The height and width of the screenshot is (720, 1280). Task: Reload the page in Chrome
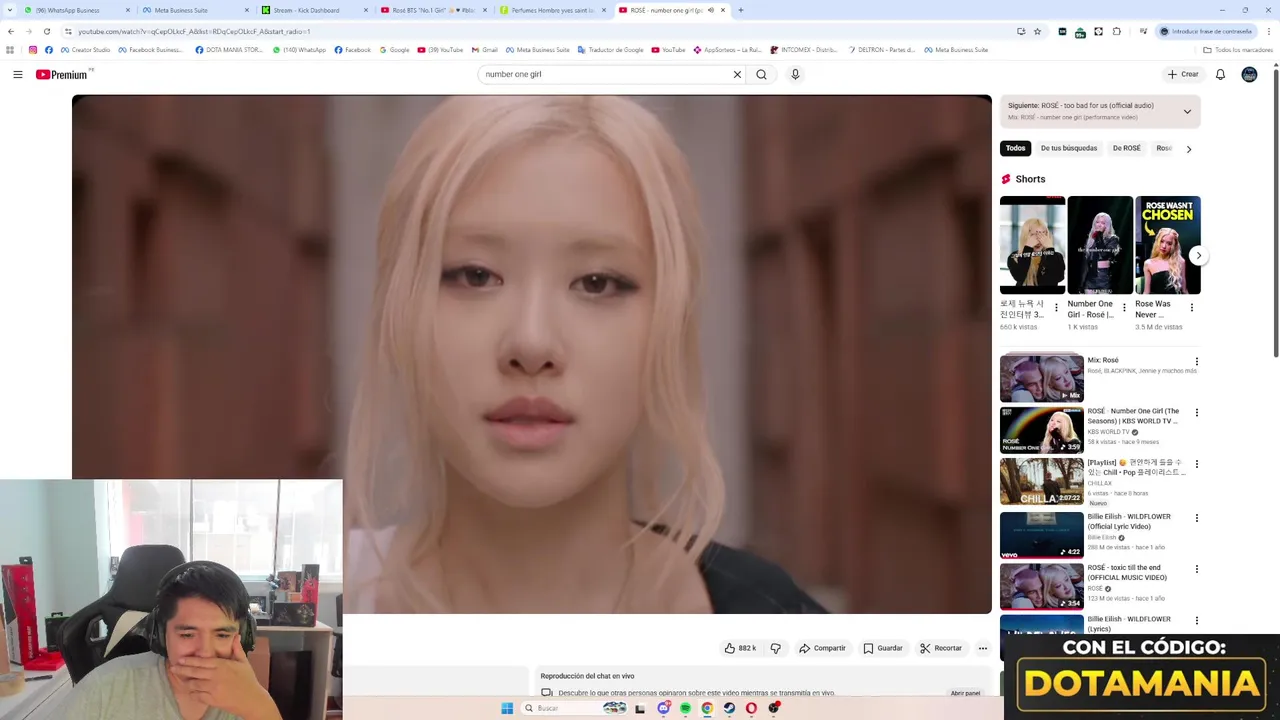tap(47, 31)
